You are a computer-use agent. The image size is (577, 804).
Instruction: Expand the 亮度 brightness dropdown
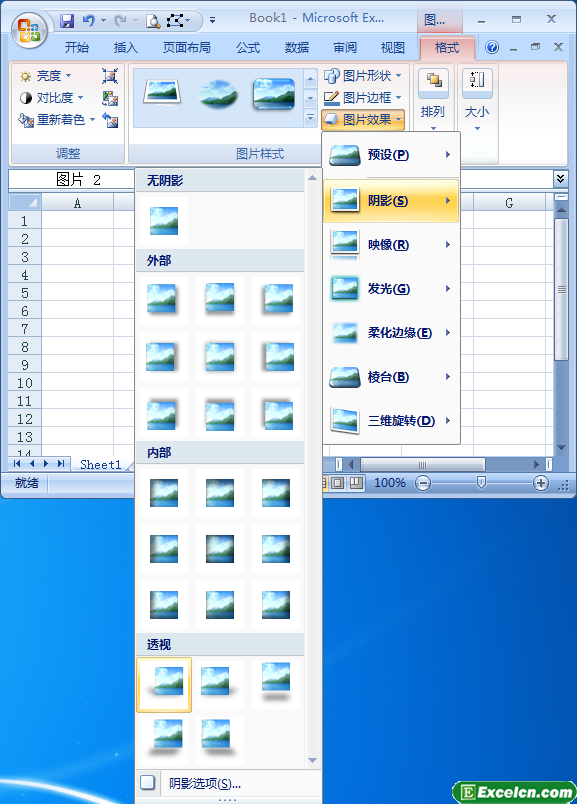[46, 76]
